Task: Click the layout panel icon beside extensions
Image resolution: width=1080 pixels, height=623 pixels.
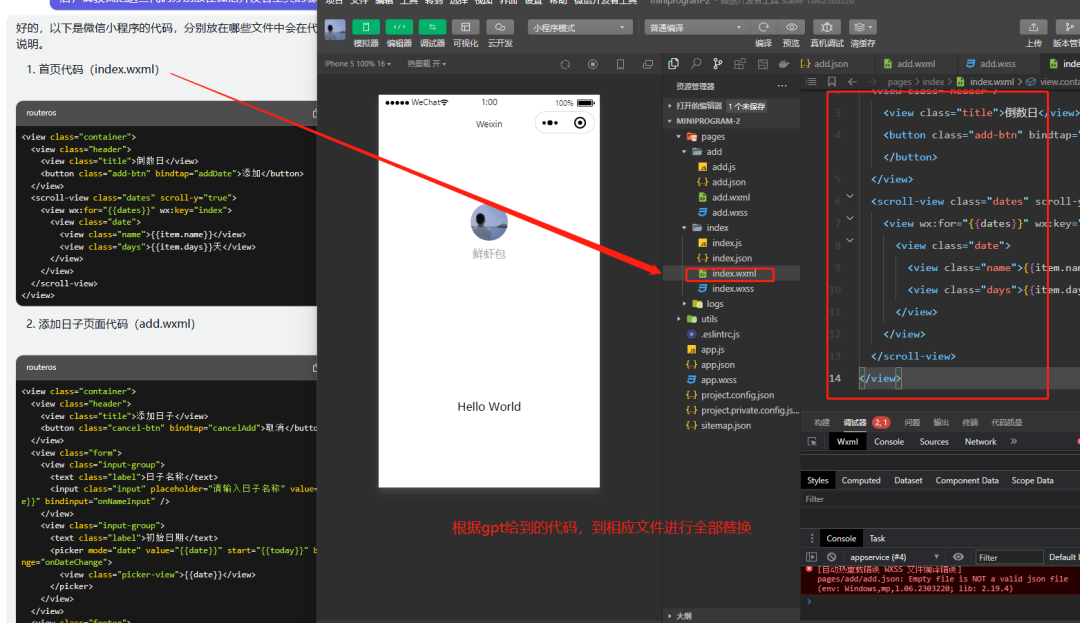Action: [x=762, y=63]
